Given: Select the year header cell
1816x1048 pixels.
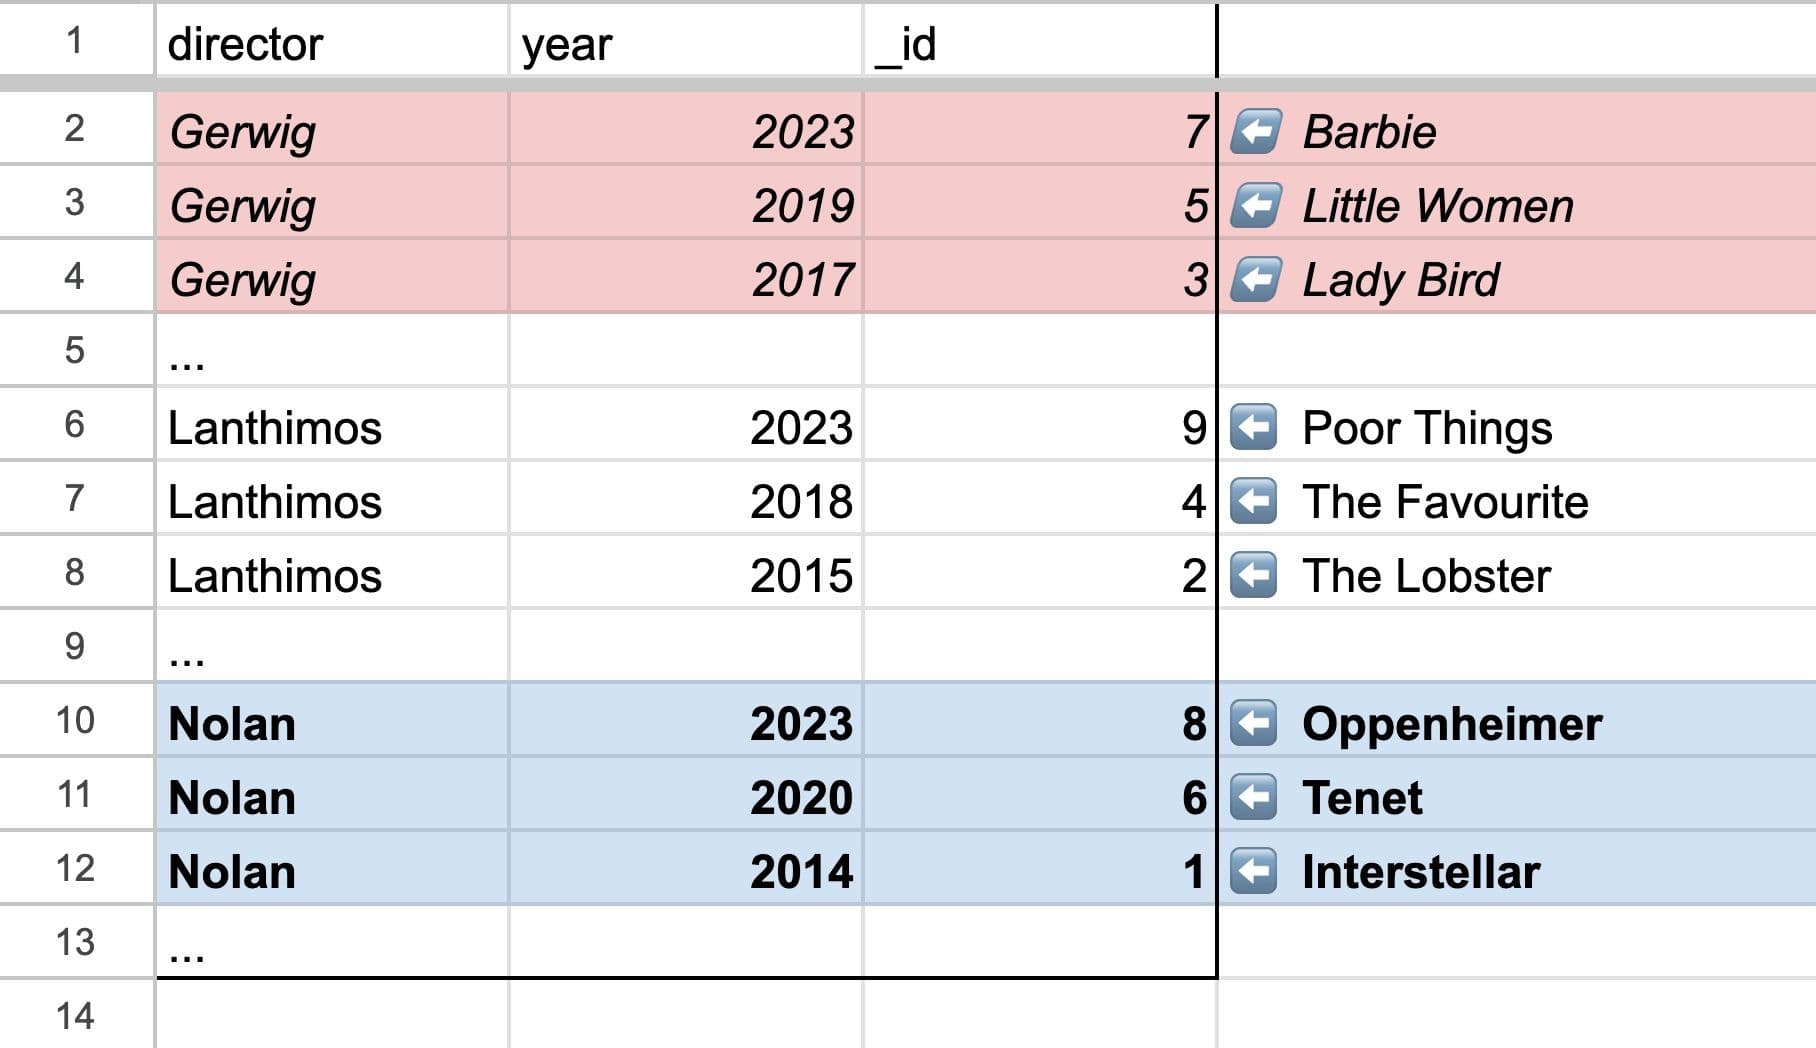Looking at the screenshot, I should 685,43.
